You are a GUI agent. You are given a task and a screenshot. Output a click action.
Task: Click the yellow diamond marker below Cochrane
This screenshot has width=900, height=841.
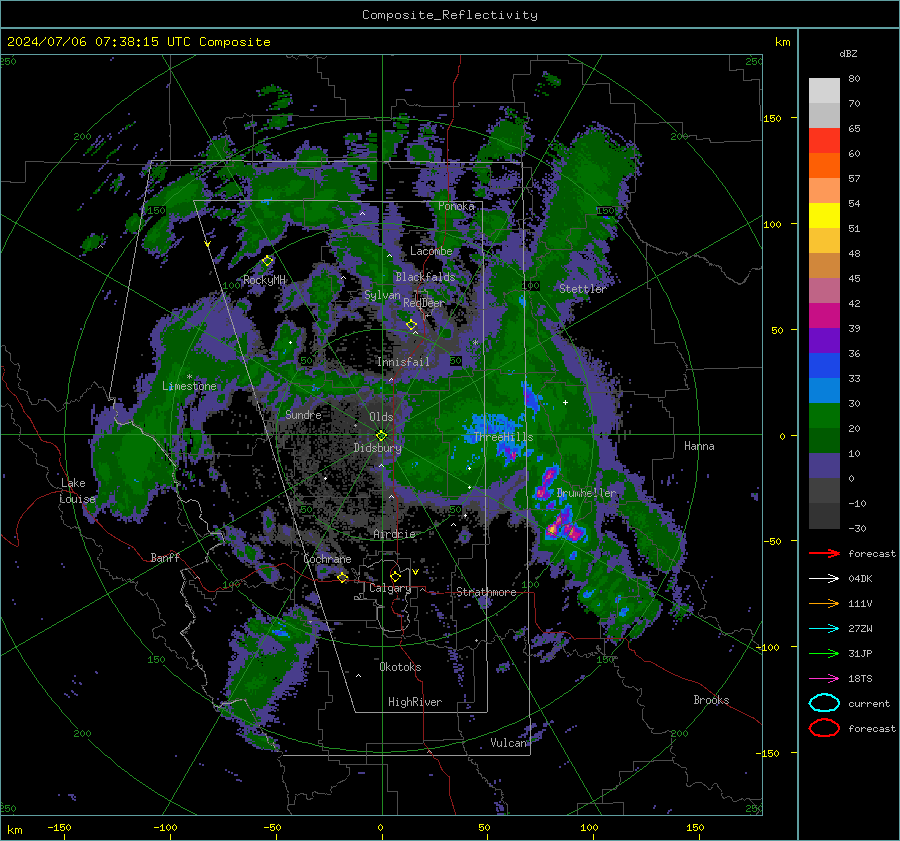343,577
